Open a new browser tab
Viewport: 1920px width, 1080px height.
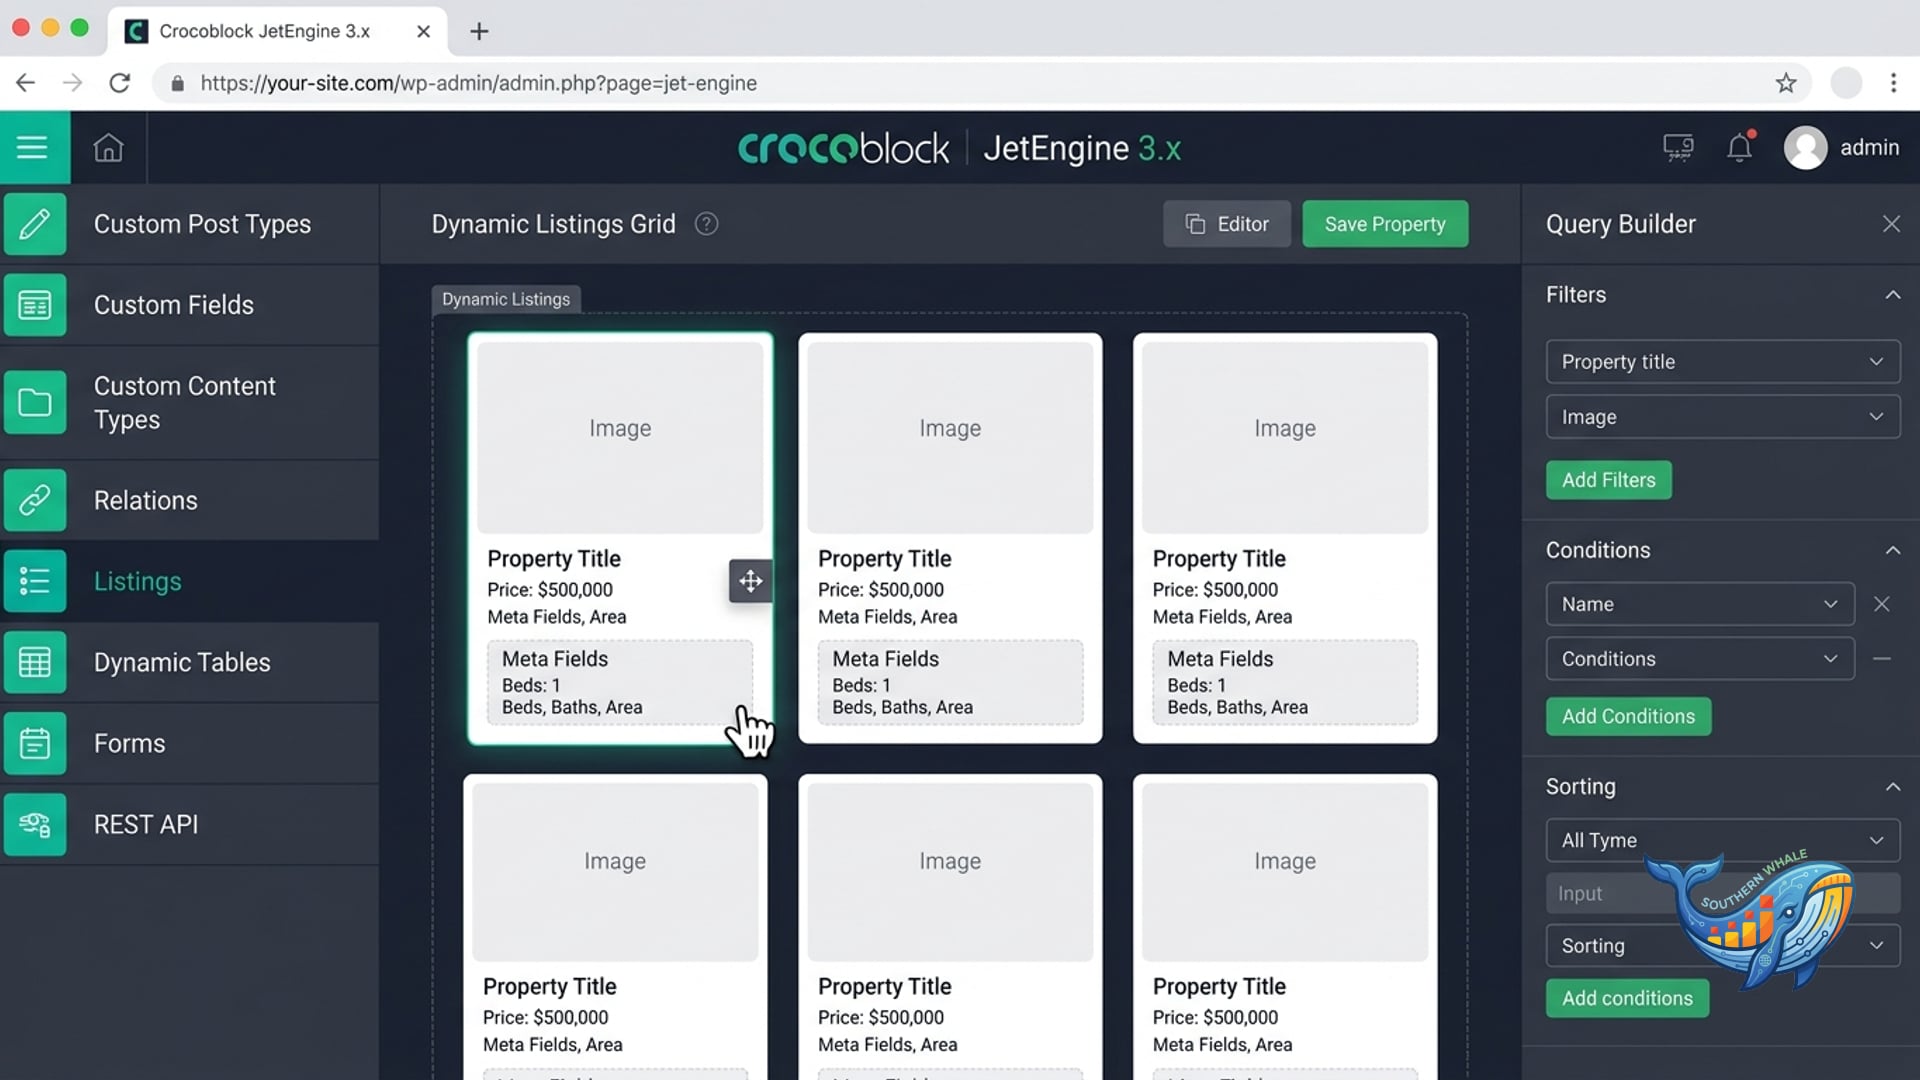tap(479, 31)
